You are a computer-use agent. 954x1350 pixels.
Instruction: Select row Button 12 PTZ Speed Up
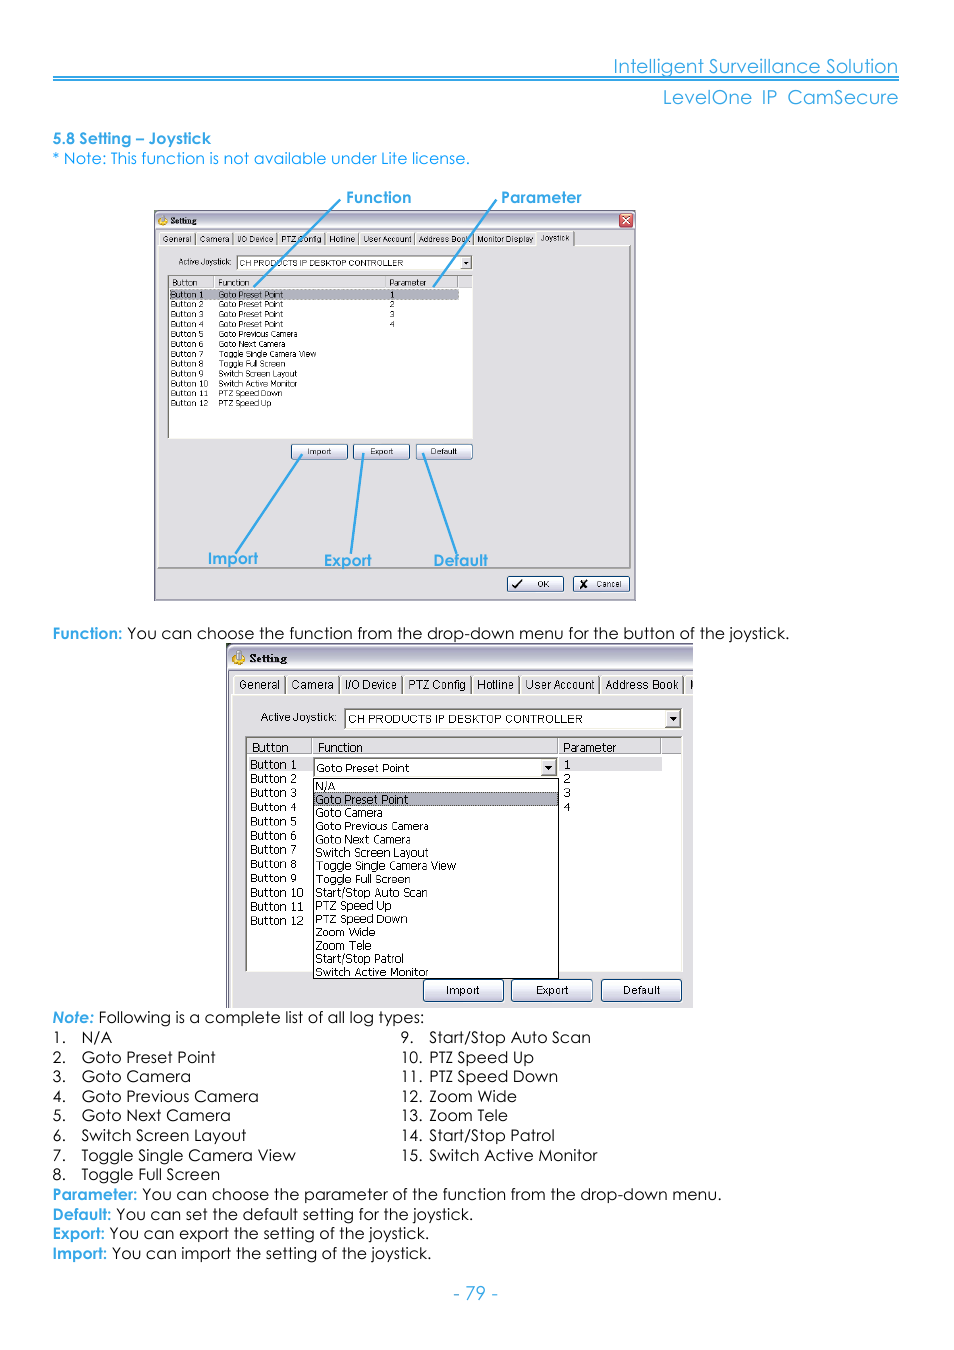(x=314, y=404)
